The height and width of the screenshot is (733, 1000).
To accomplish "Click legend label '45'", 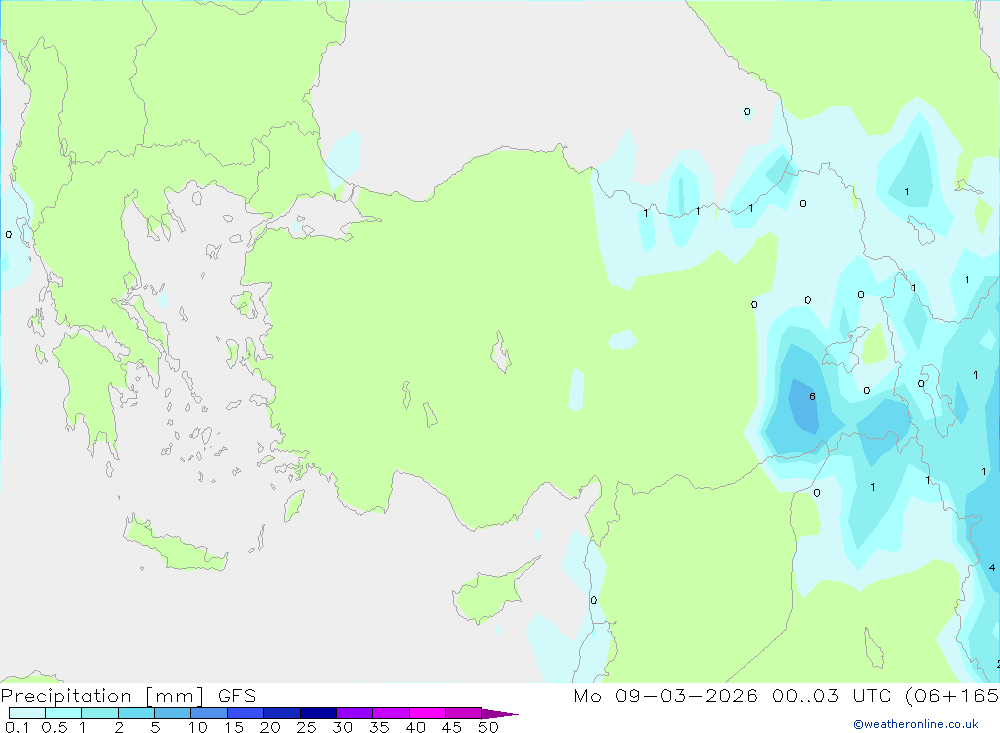I will point(452,727).
